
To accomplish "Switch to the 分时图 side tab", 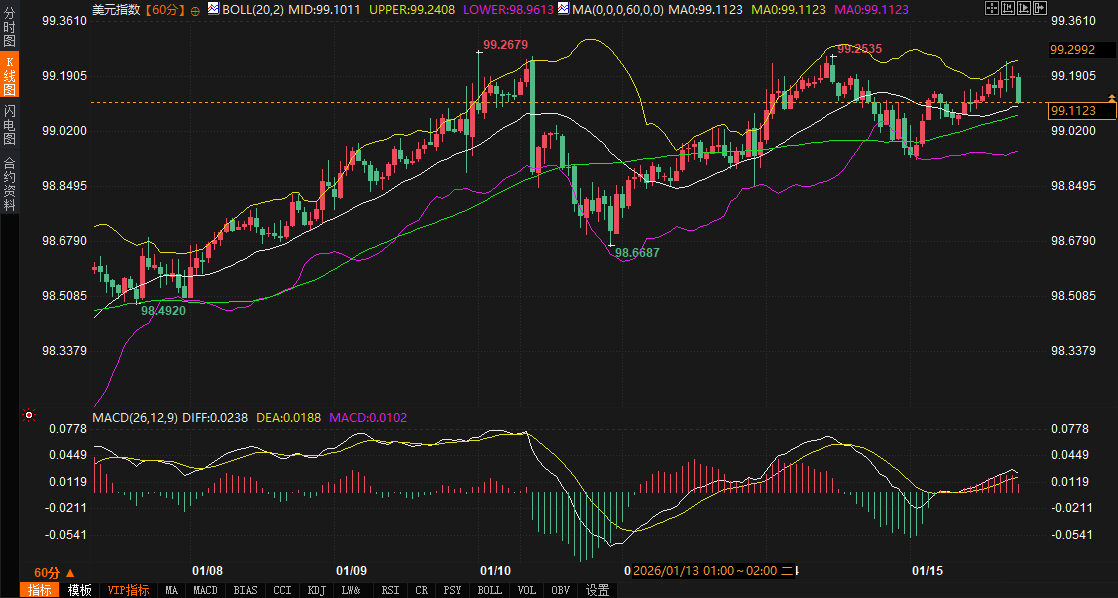I will (10, 28).
